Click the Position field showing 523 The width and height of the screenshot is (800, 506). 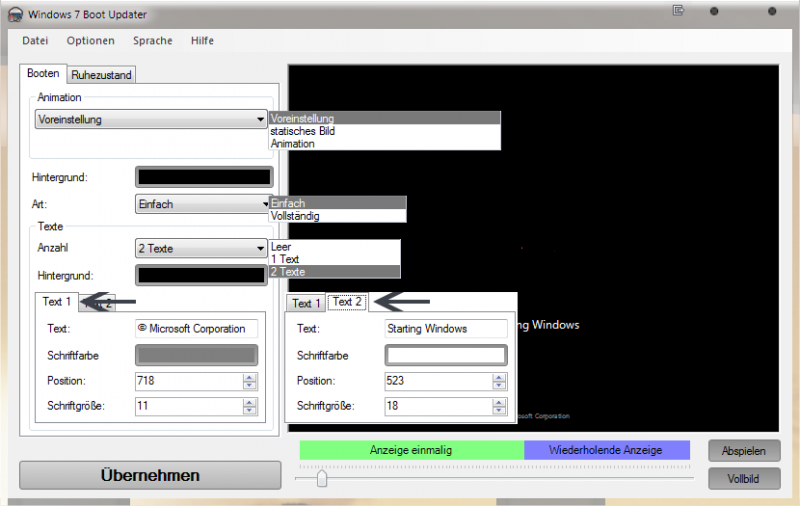438,381
